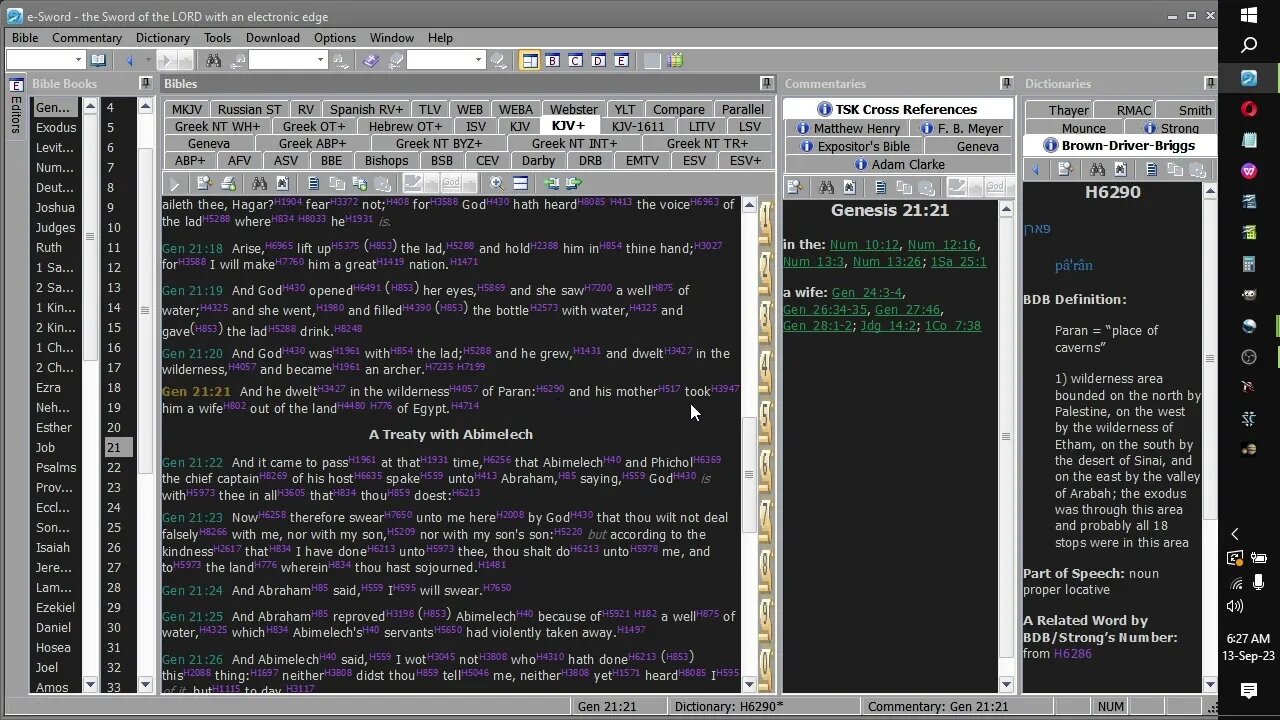Open the Options menu
Viewport: 1280px width, 720px height.
tap(335, 37)
